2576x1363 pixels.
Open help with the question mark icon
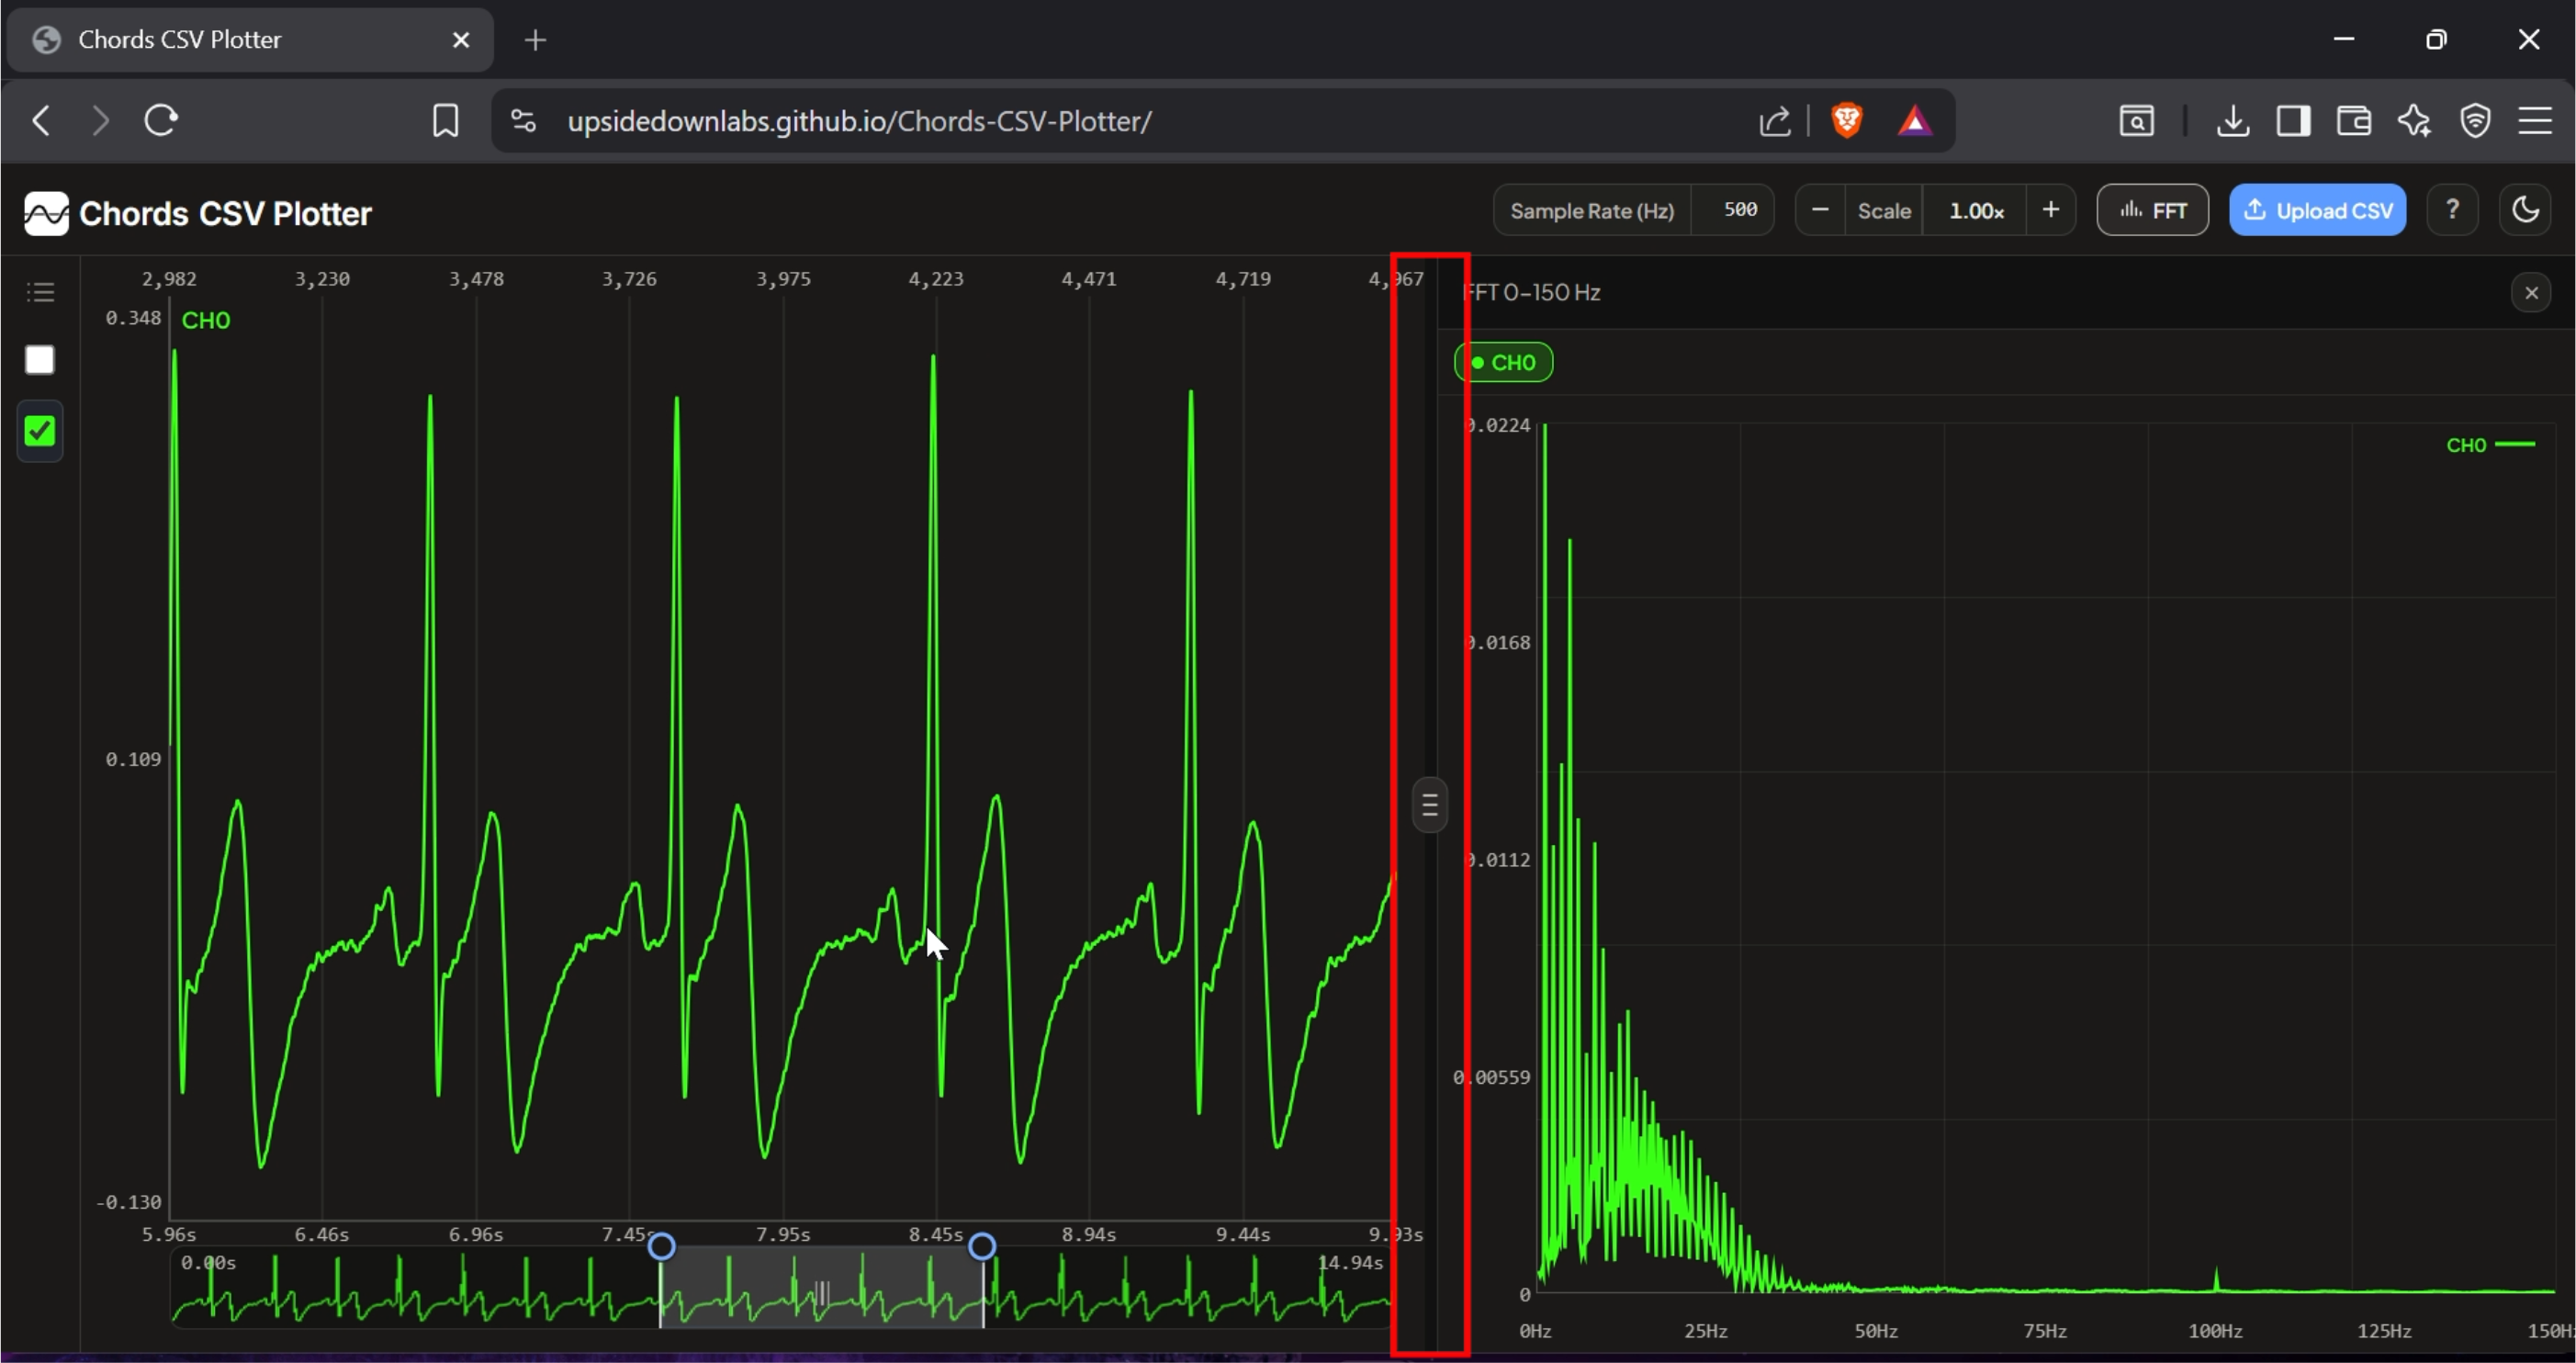[x=2452, y=210]
